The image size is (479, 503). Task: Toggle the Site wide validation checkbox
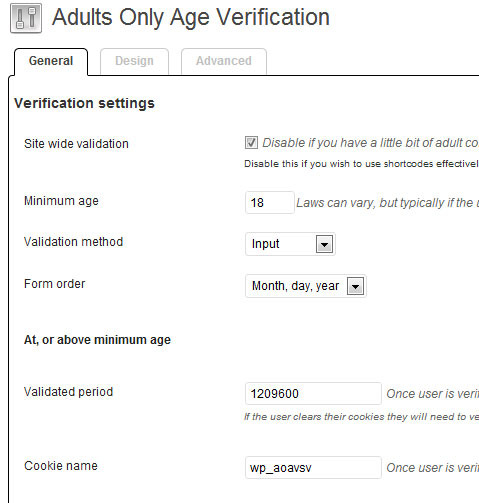[251, 143]
